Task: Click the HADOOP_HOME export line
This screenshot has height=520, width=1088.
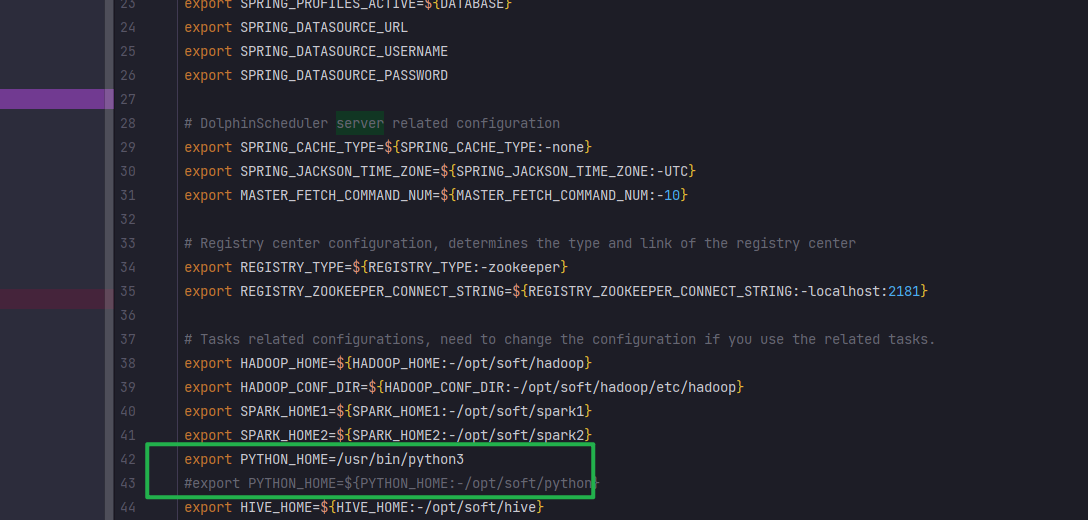Action: [x=388, y=363]
